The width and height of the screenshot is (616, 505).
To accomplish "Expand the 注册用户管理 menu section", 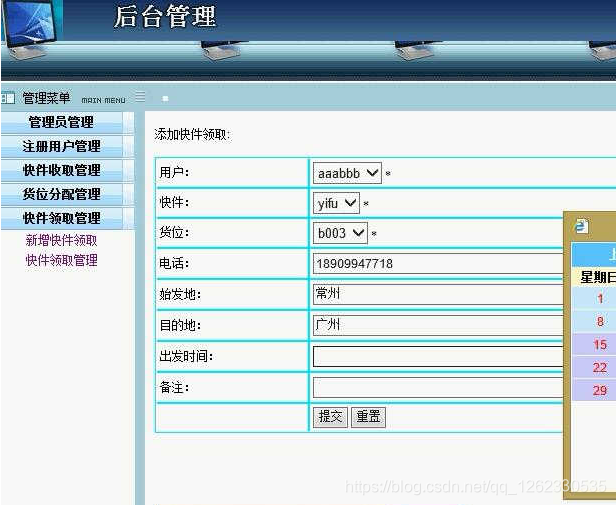I will point(62,146).
